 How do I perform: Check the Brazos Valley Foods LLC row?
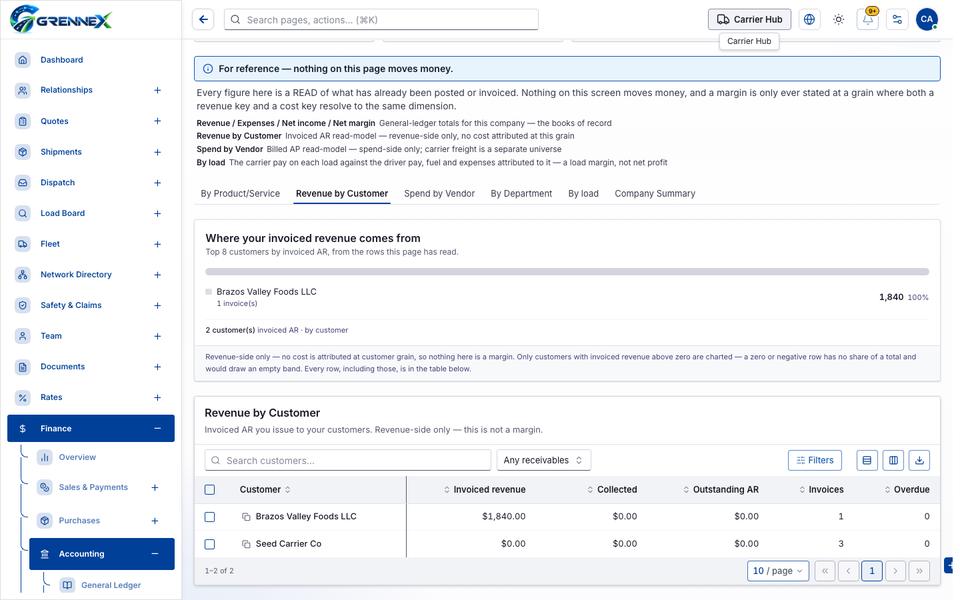click(x=210, y=517)
